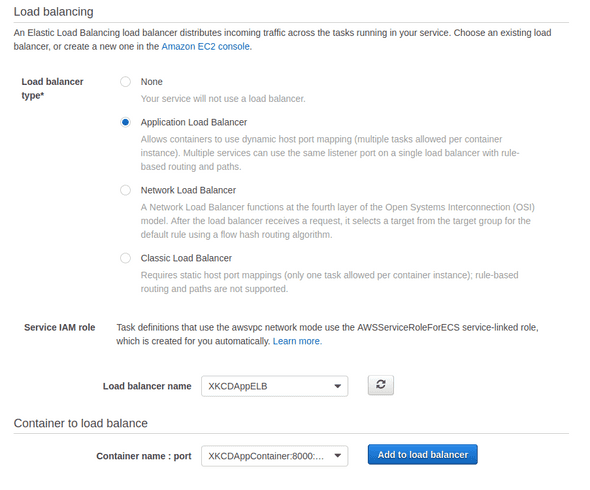Screen dimensions: 590x490
Task: Choose Classic Load Balancer radio button
Action: (x=125, y=258)
